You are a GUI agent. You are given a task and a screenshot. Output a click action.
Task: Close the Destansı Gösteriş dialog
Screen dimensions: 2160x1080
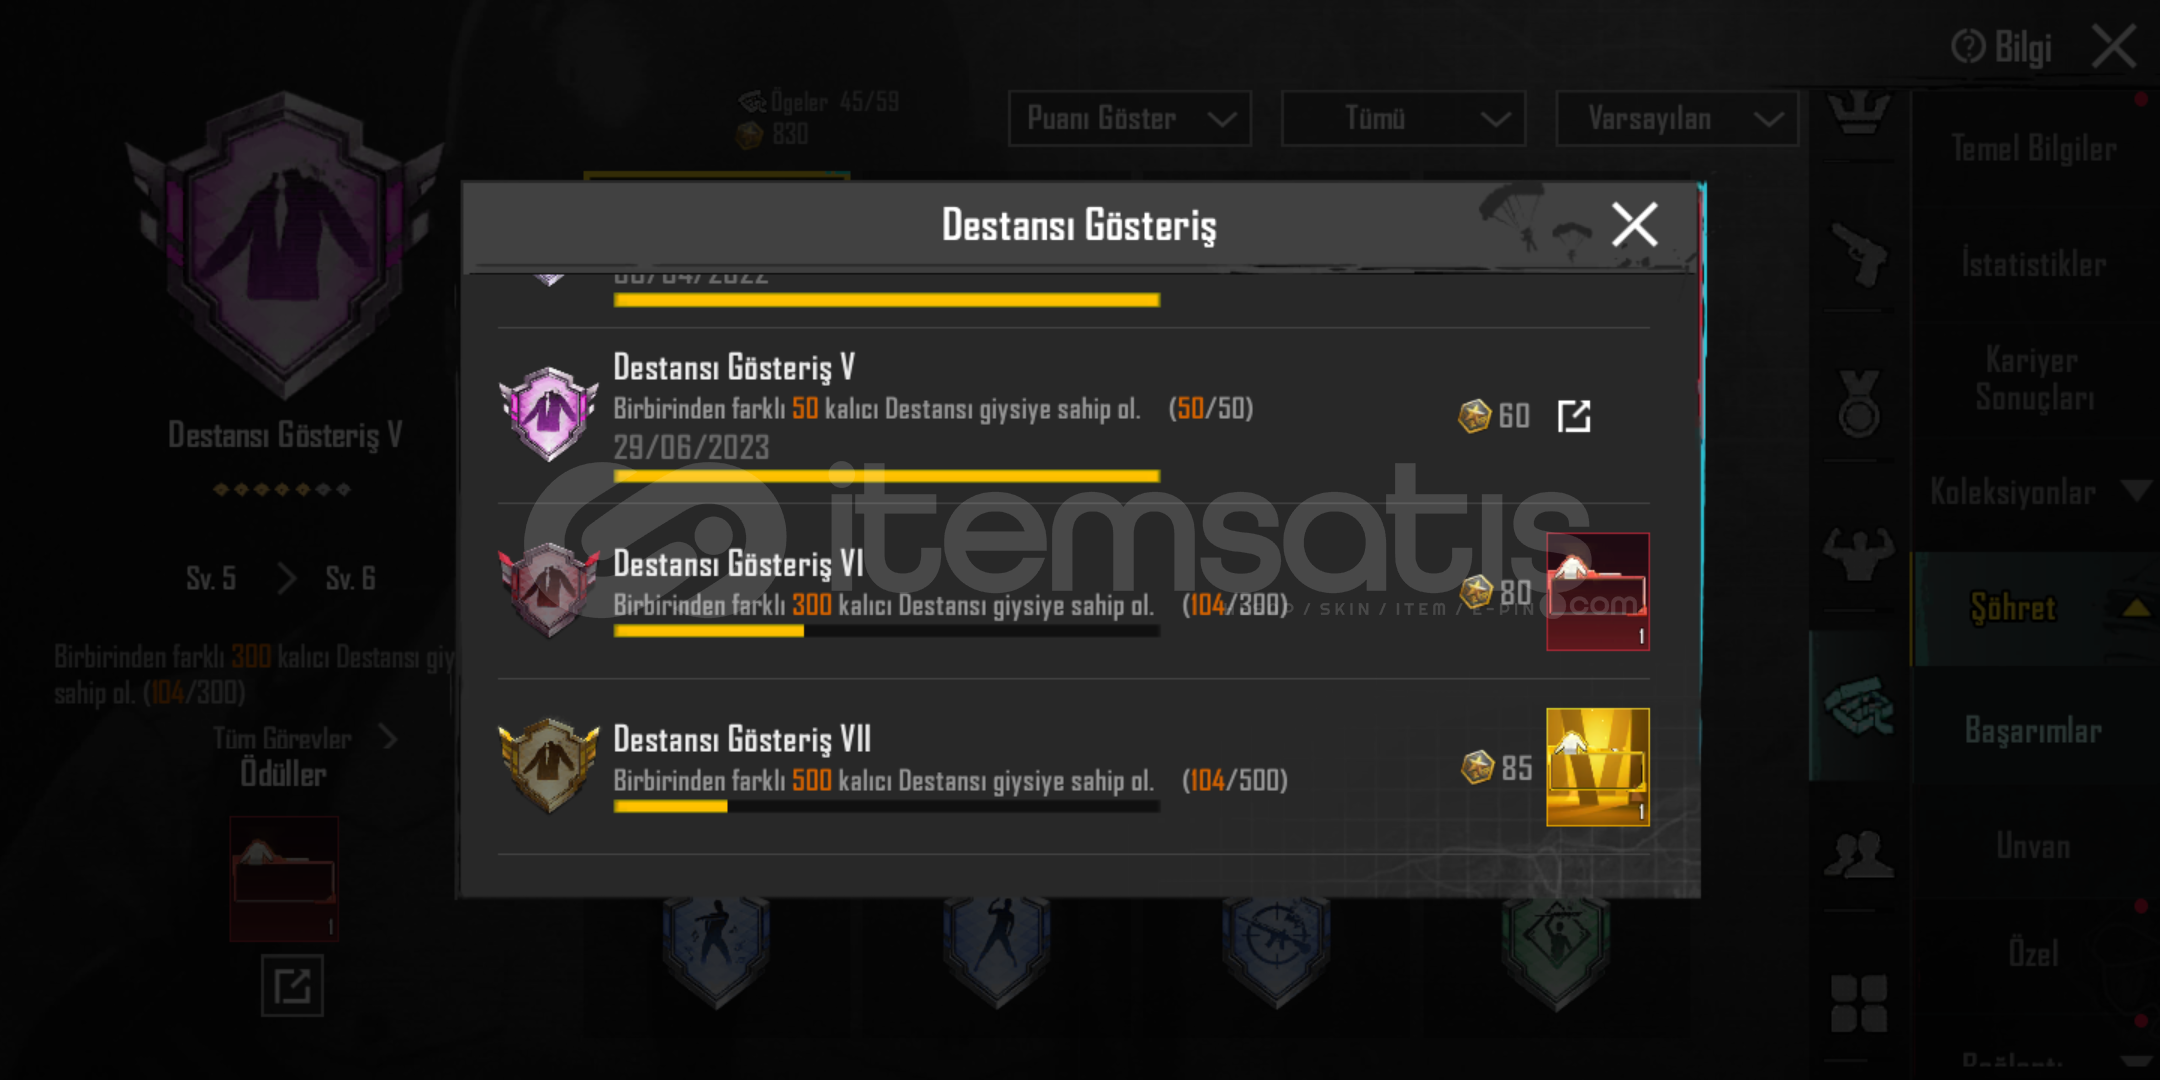coord(1635,224)
